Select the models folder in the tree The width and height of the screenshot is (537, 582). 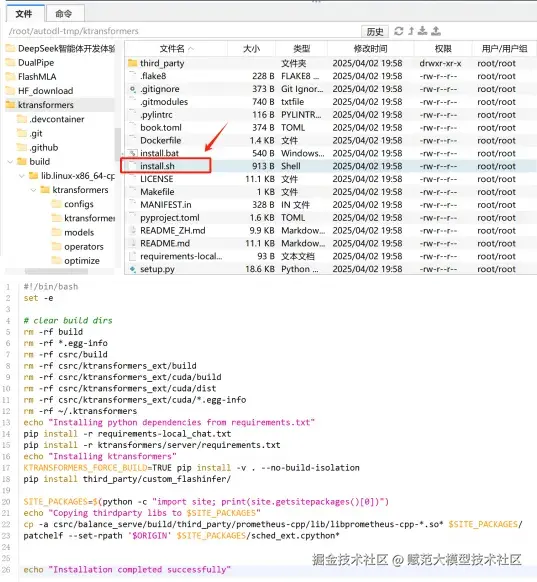point(79,233)
